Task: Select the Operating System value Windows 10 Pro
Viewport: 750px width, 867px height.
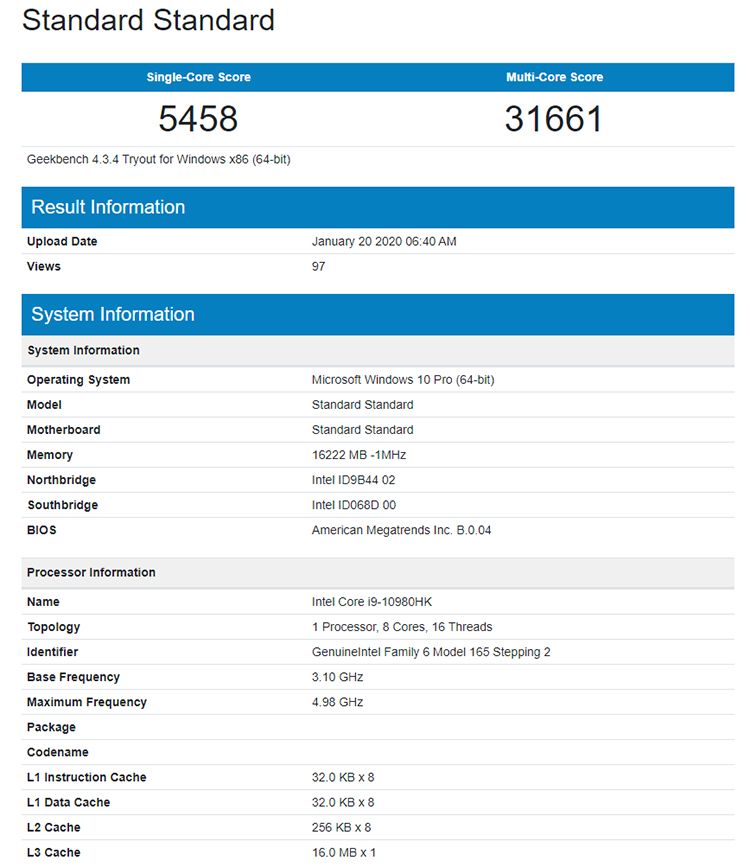Action: [x=403, y=380]
